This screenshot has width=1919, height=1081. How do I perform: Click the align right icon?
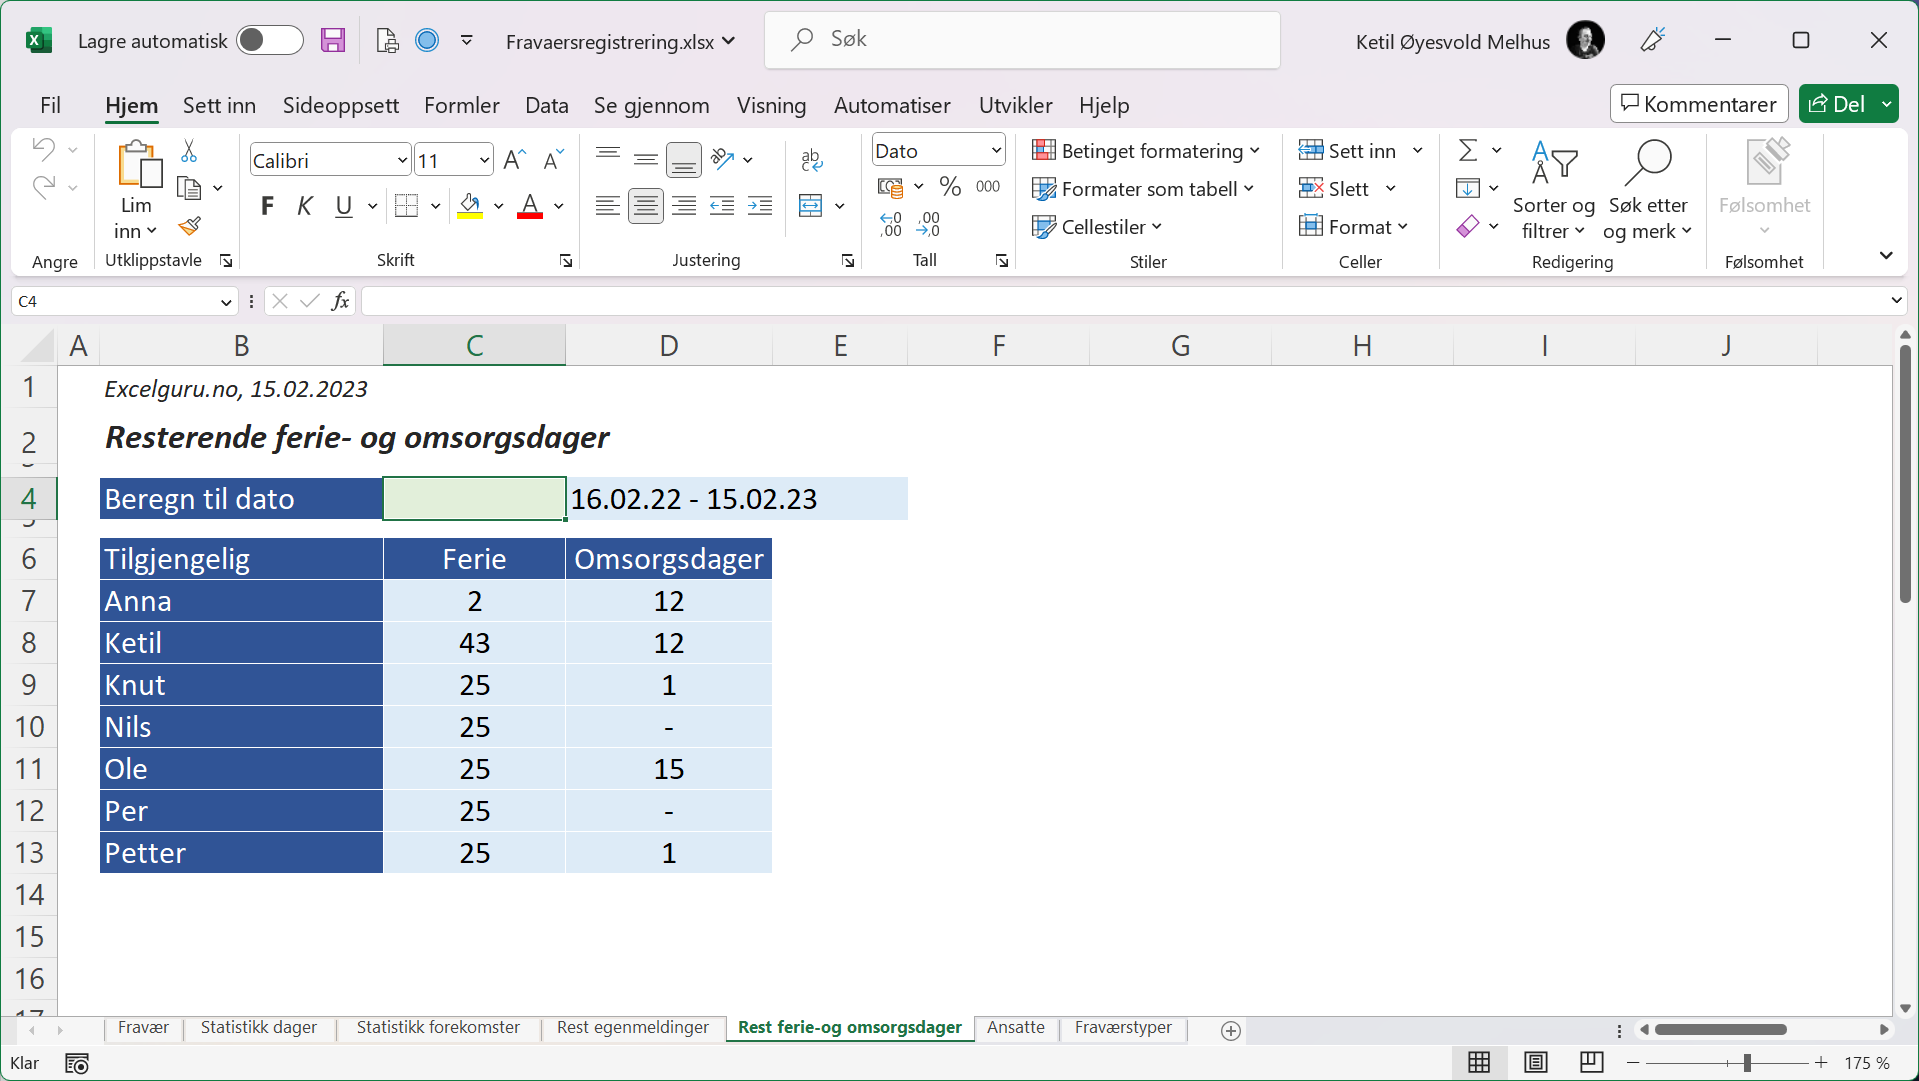(x=684, y=206)
